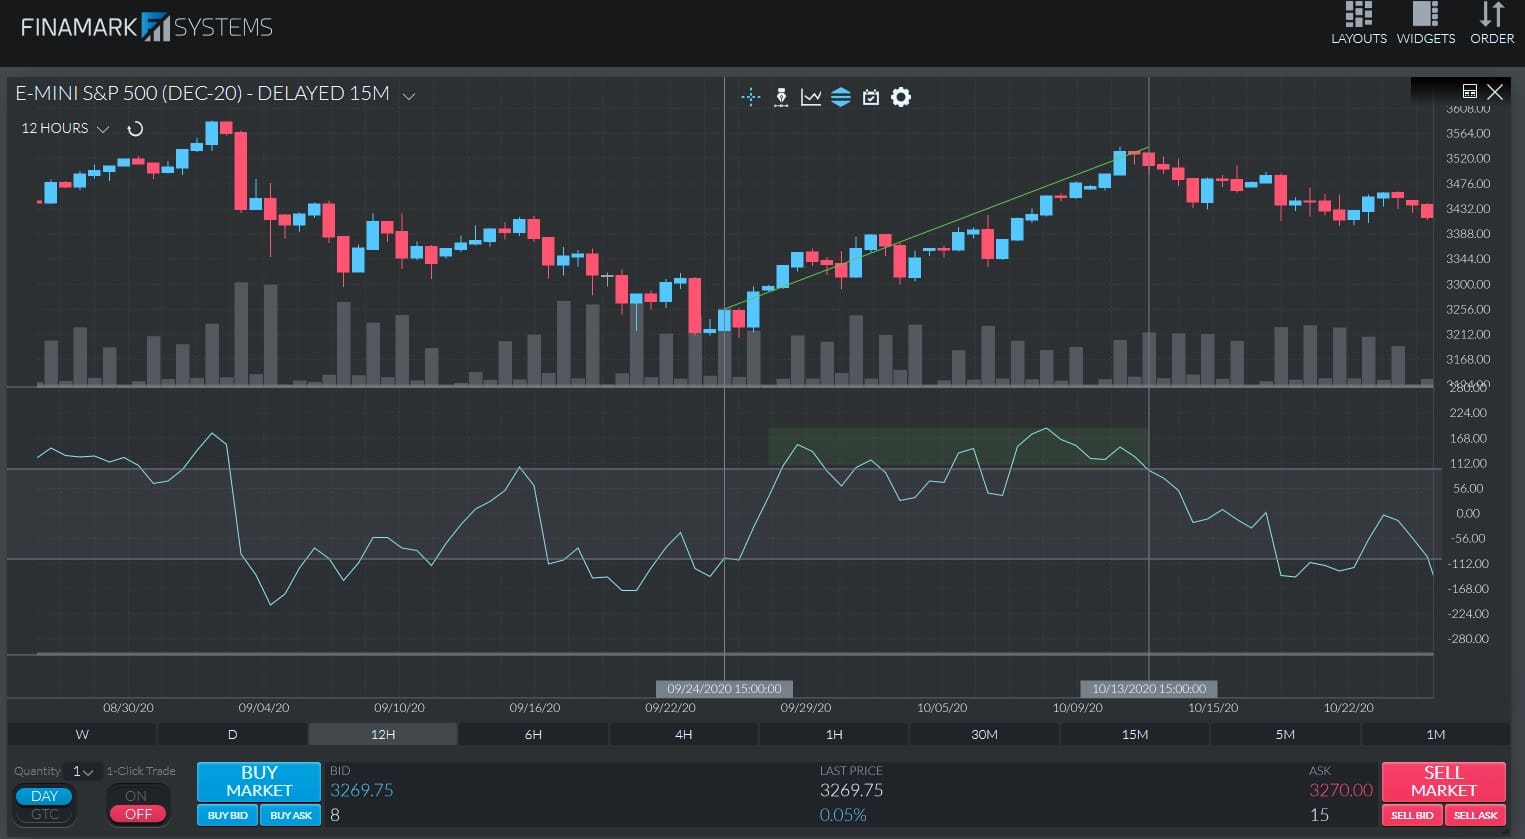The width and height of the screenshot is (1525, 839).
Task: Open the Layouts panel
Action: click(1358, 22)
